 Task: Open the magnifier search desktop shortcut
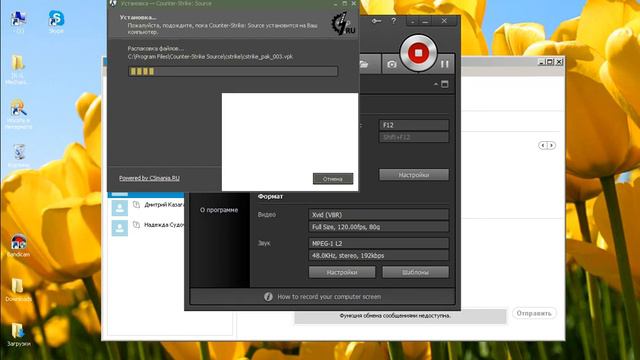point(18,114)
